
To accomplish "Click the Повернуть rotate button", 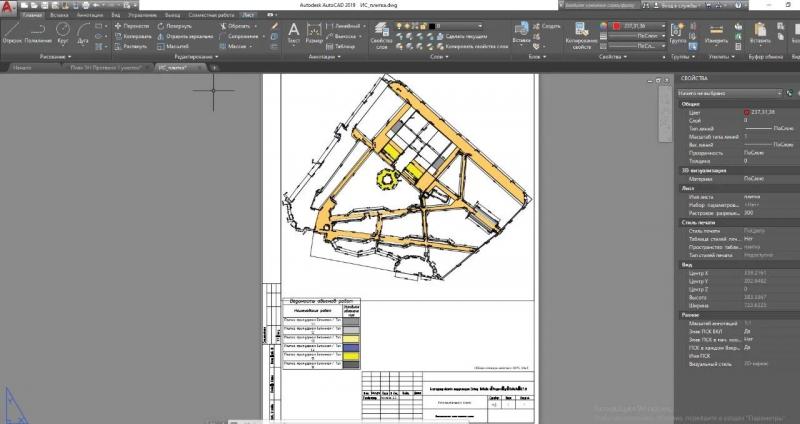I will coord(174,26).
